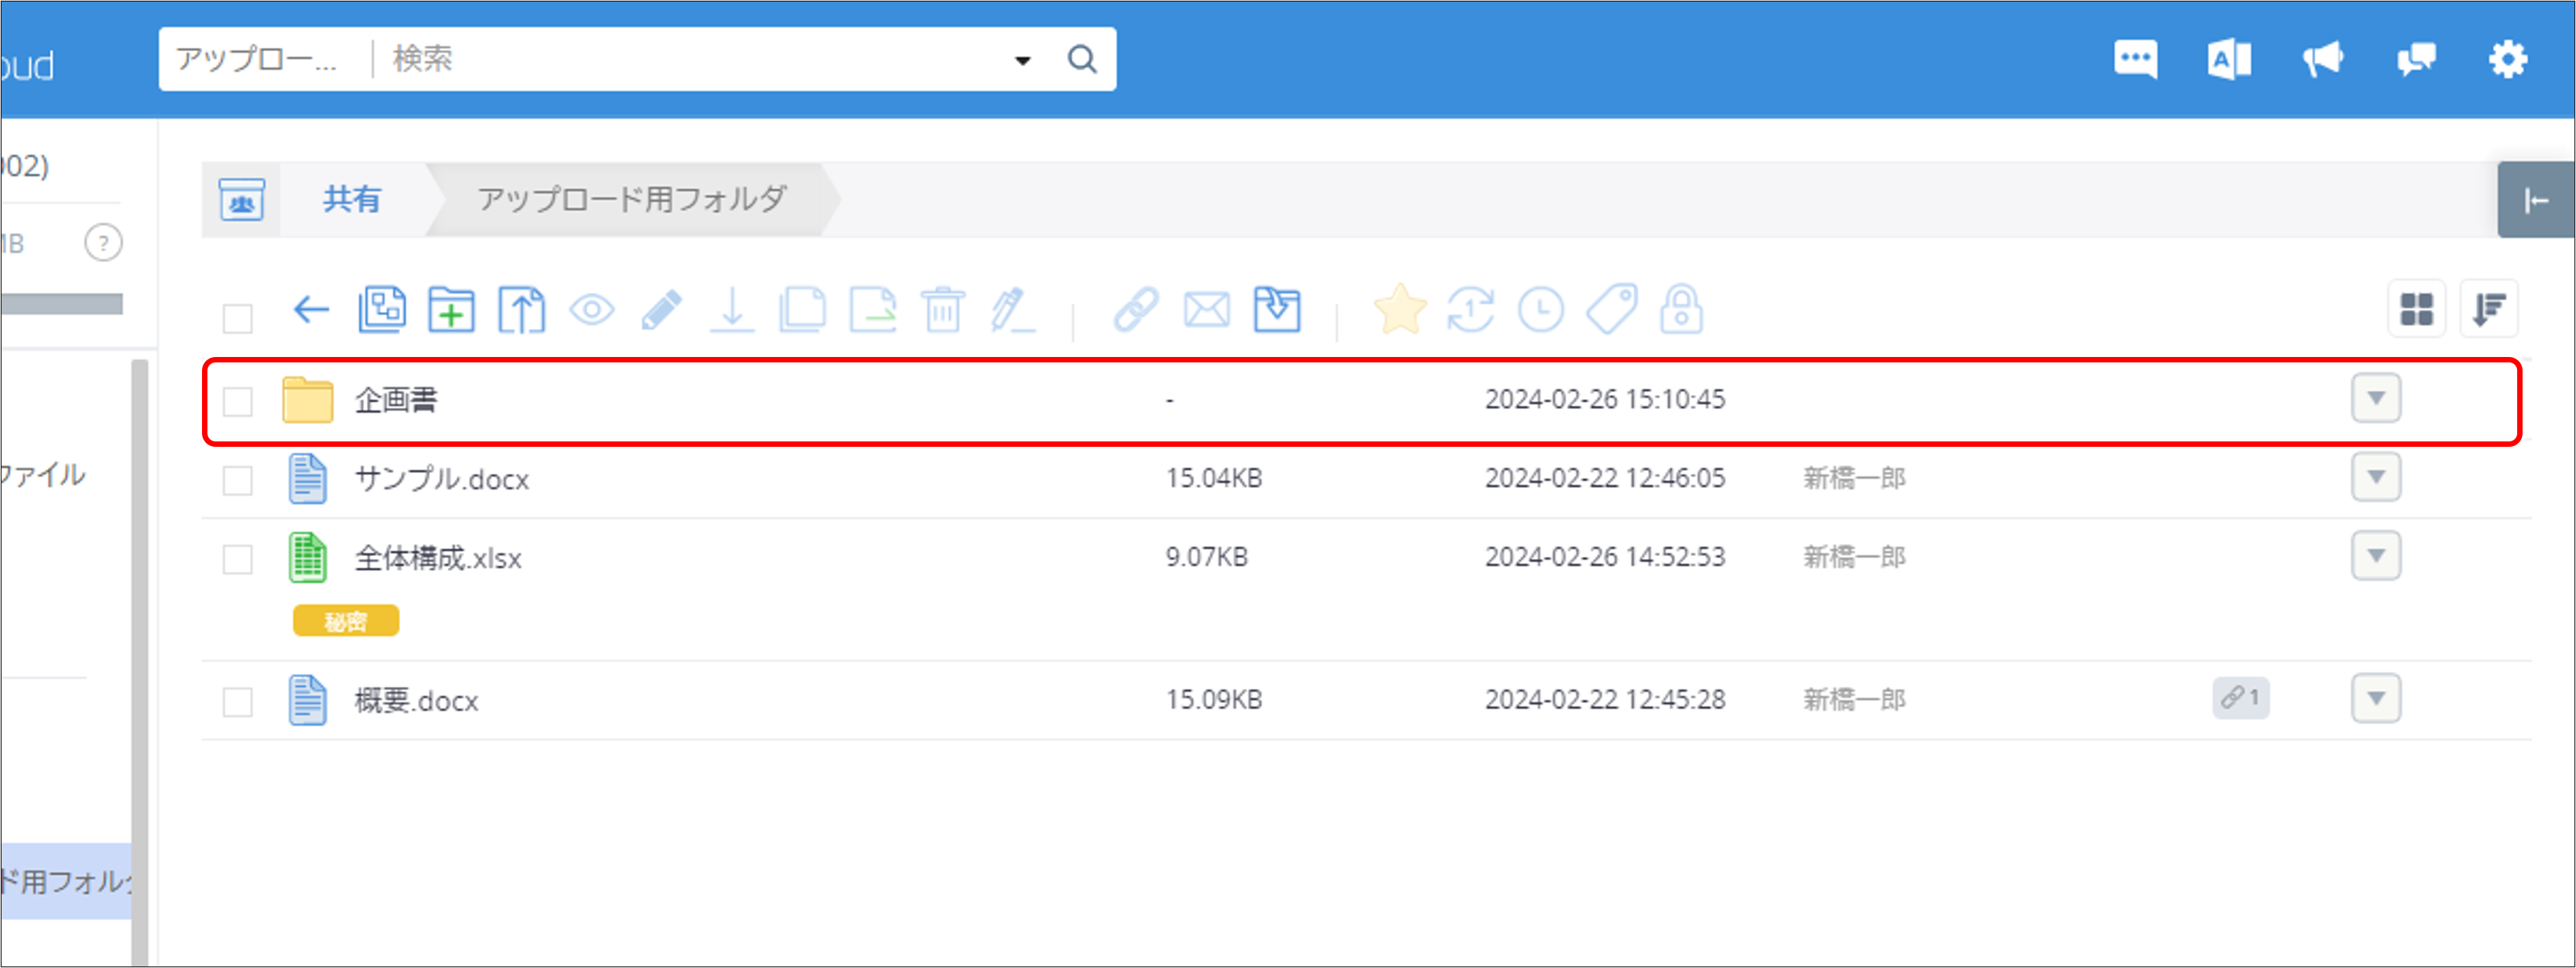Click the megaphone announcements icon in header

(2322, 60)
